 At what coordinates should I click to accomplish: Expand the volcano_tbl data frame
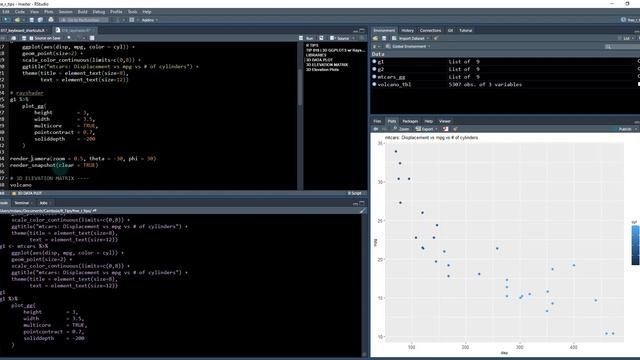374,84
